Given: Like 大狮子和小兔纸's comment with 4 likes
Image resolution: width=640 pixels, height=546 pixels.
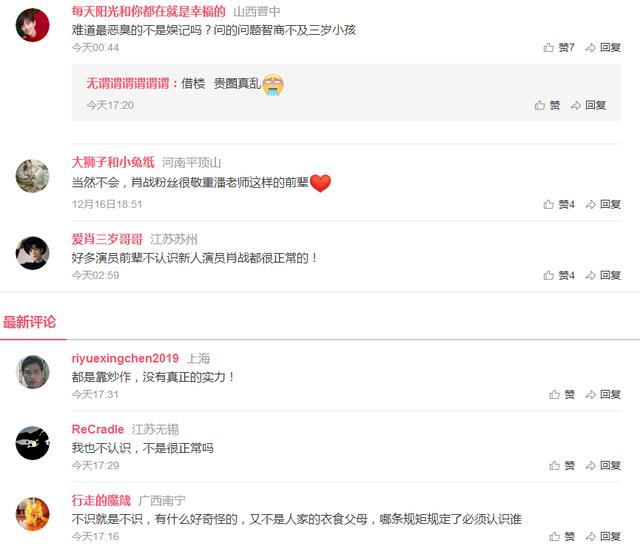Looking at the screenshot, I should (x=559, y=204).
